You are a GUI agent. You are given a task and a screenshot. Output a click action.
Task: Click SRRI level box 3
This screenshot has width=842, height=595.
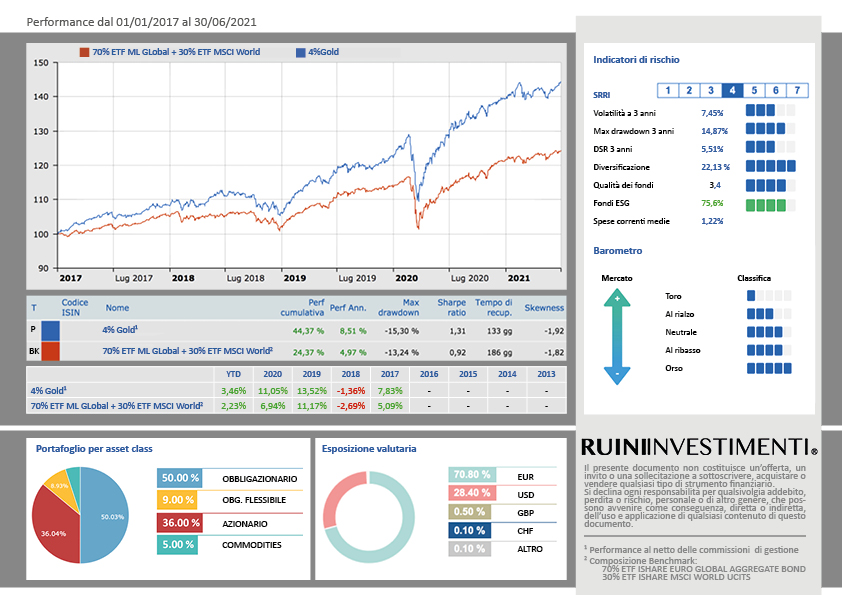click(x=711, y=90)
